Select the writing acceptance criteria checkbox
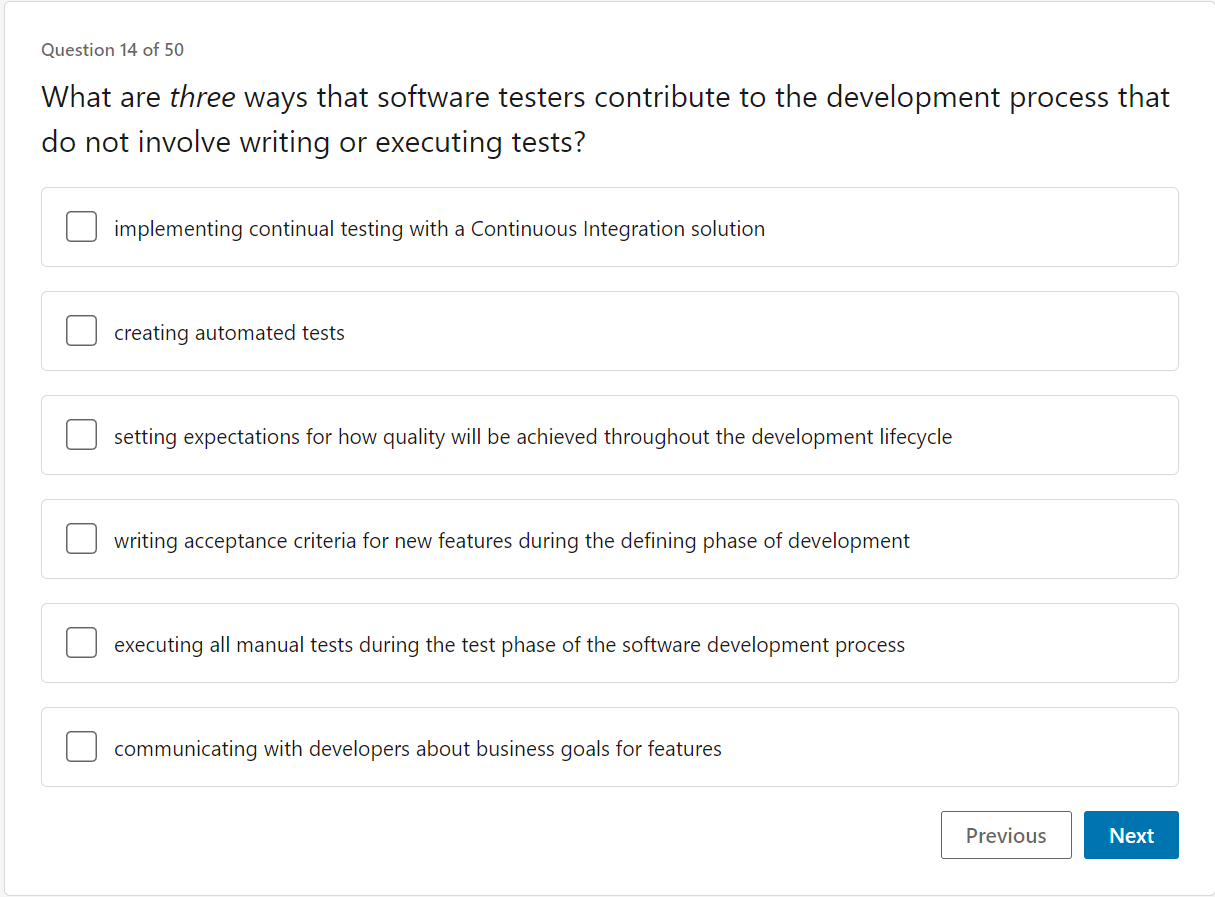The width and height of the screenshot is (1215, 897). (x=81, y=539)
